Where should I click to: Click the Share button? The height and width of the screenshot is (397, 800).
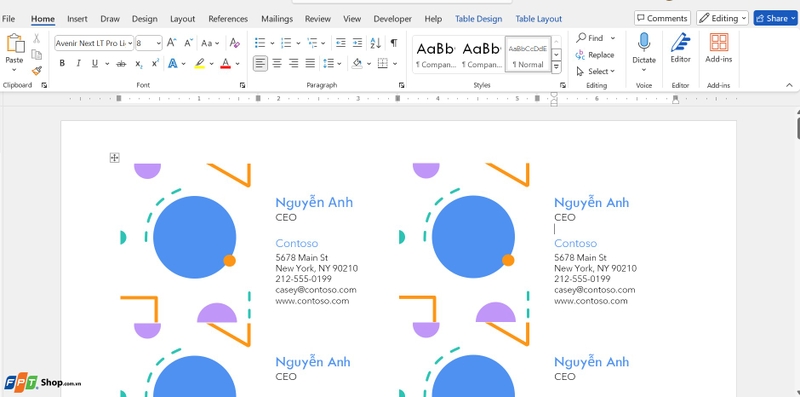[776, 18]
